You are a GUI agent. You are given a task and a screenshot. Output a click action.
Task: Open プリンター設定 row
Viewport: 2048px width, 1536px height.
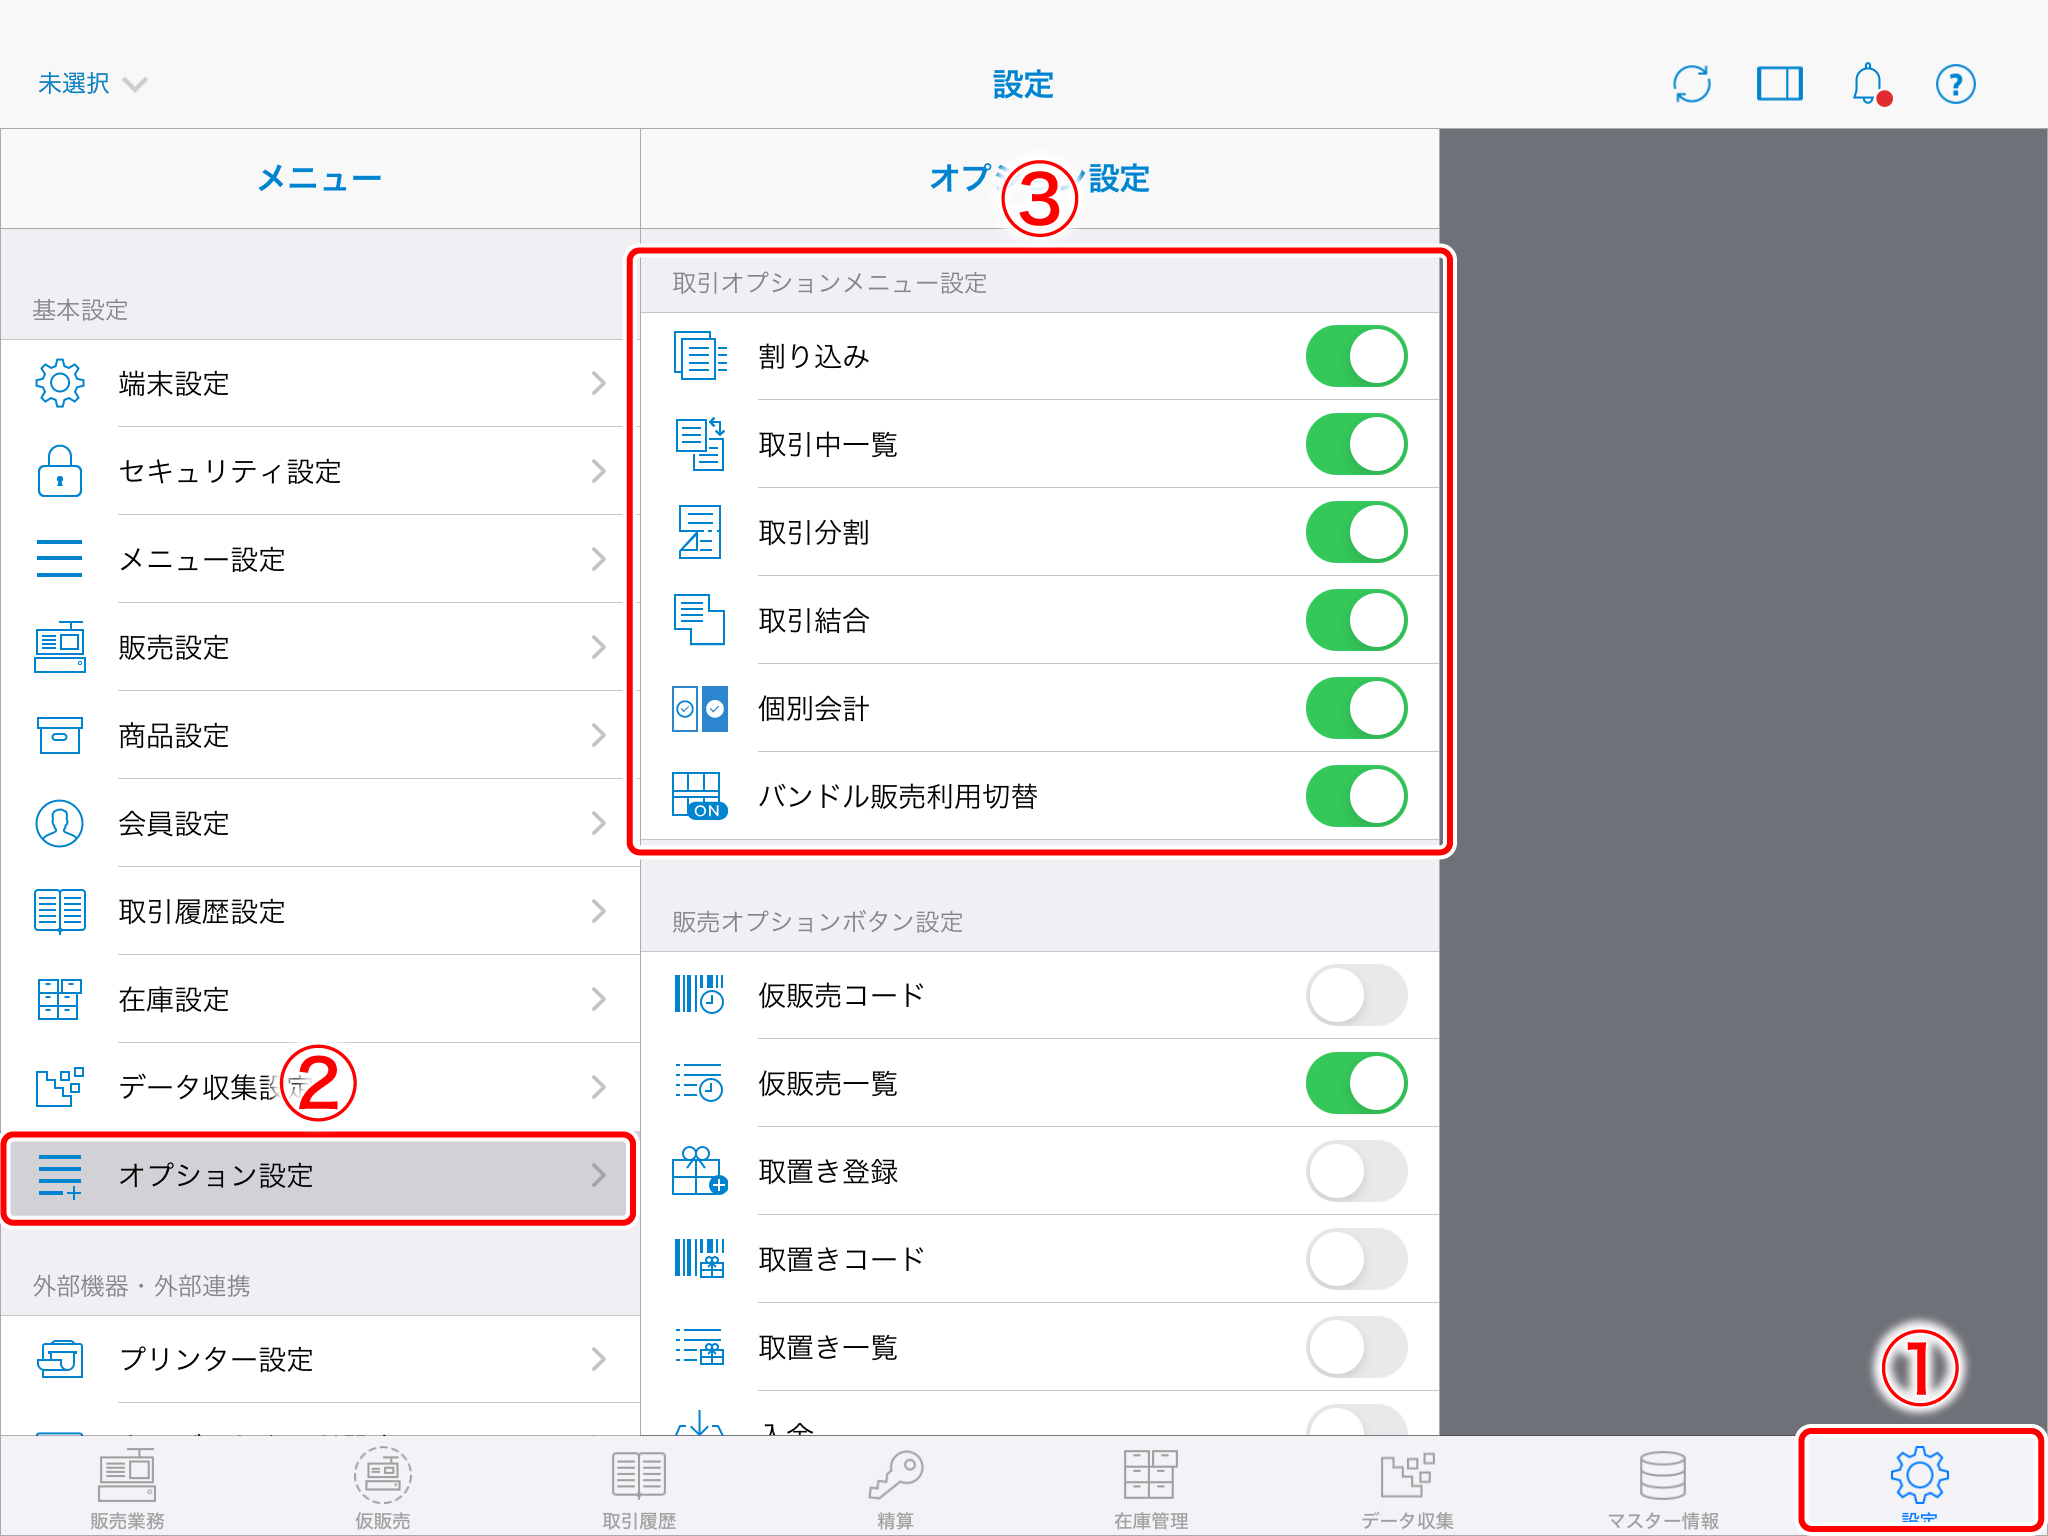(318, 1359)
